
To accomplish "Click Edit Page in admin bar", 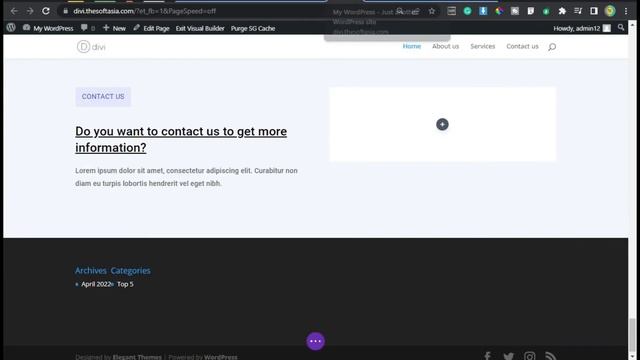I will tap(151, 28).
